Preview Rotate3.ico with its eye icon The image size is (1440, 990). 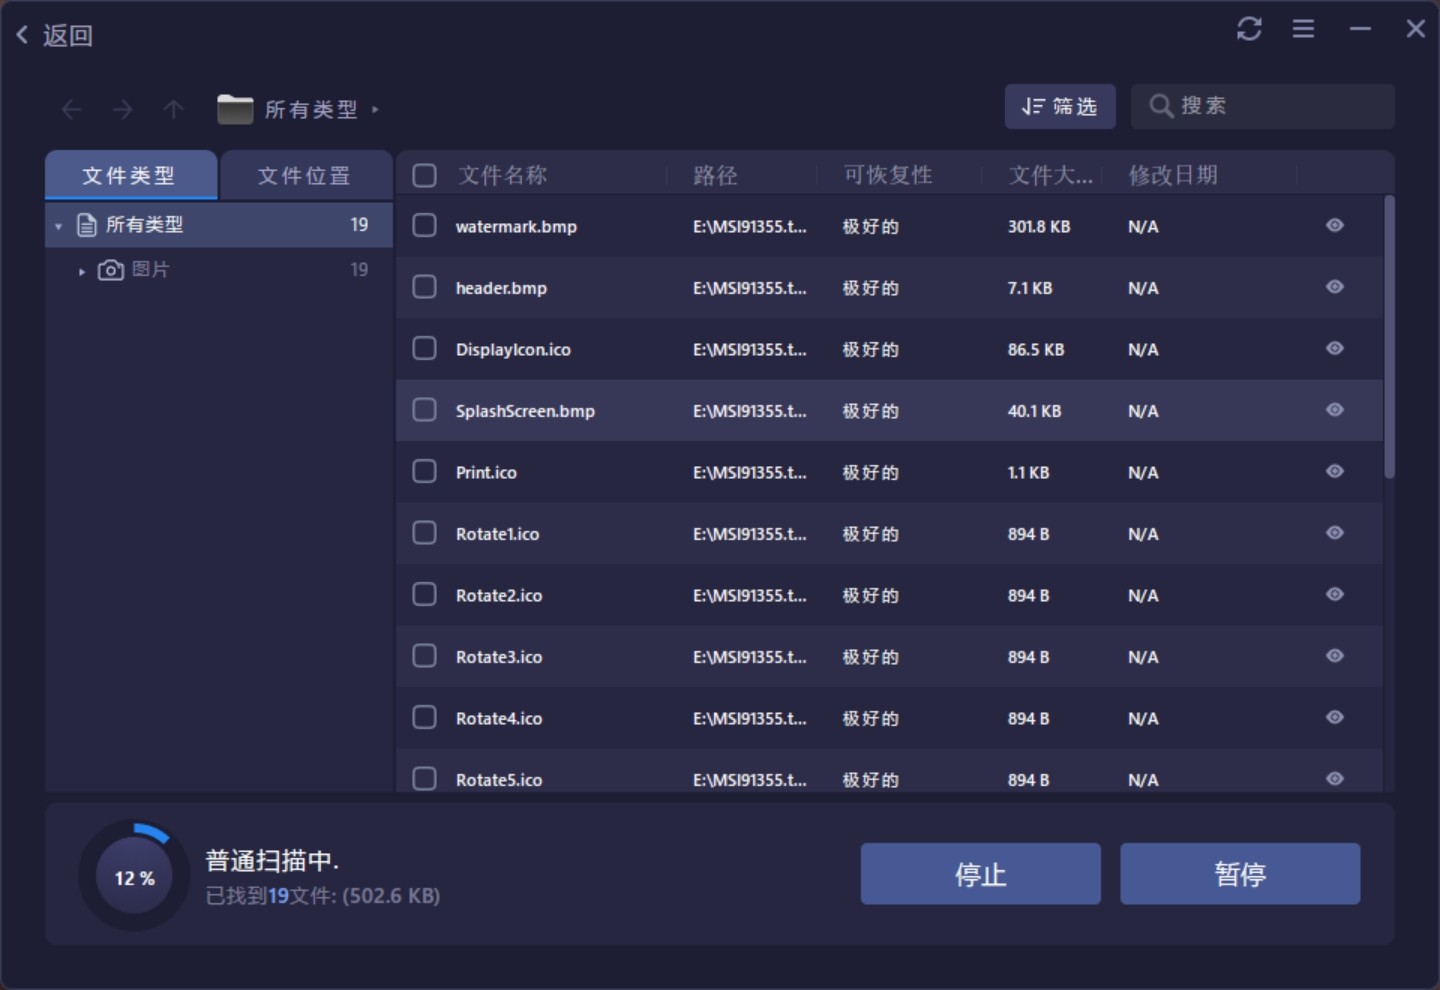point(1334,656)
